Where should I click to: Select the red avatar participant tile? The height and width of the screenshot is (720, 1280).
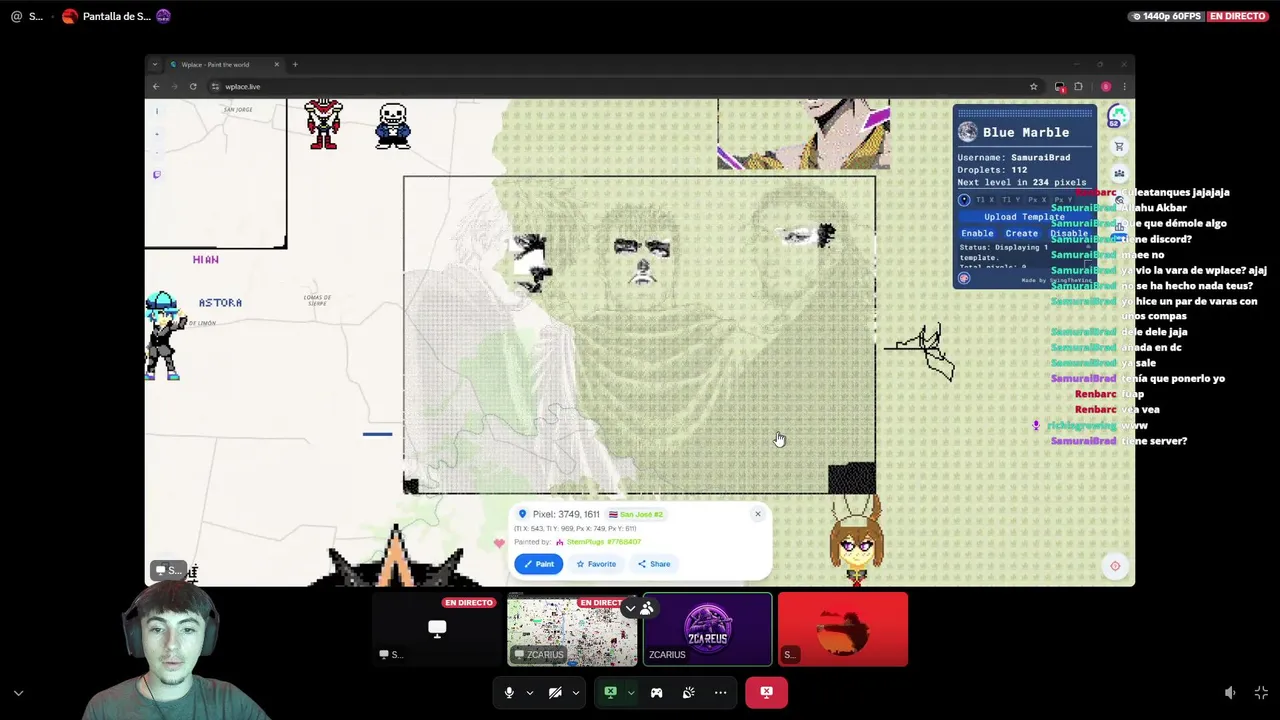pyautogui.click(x=843, y=629)
